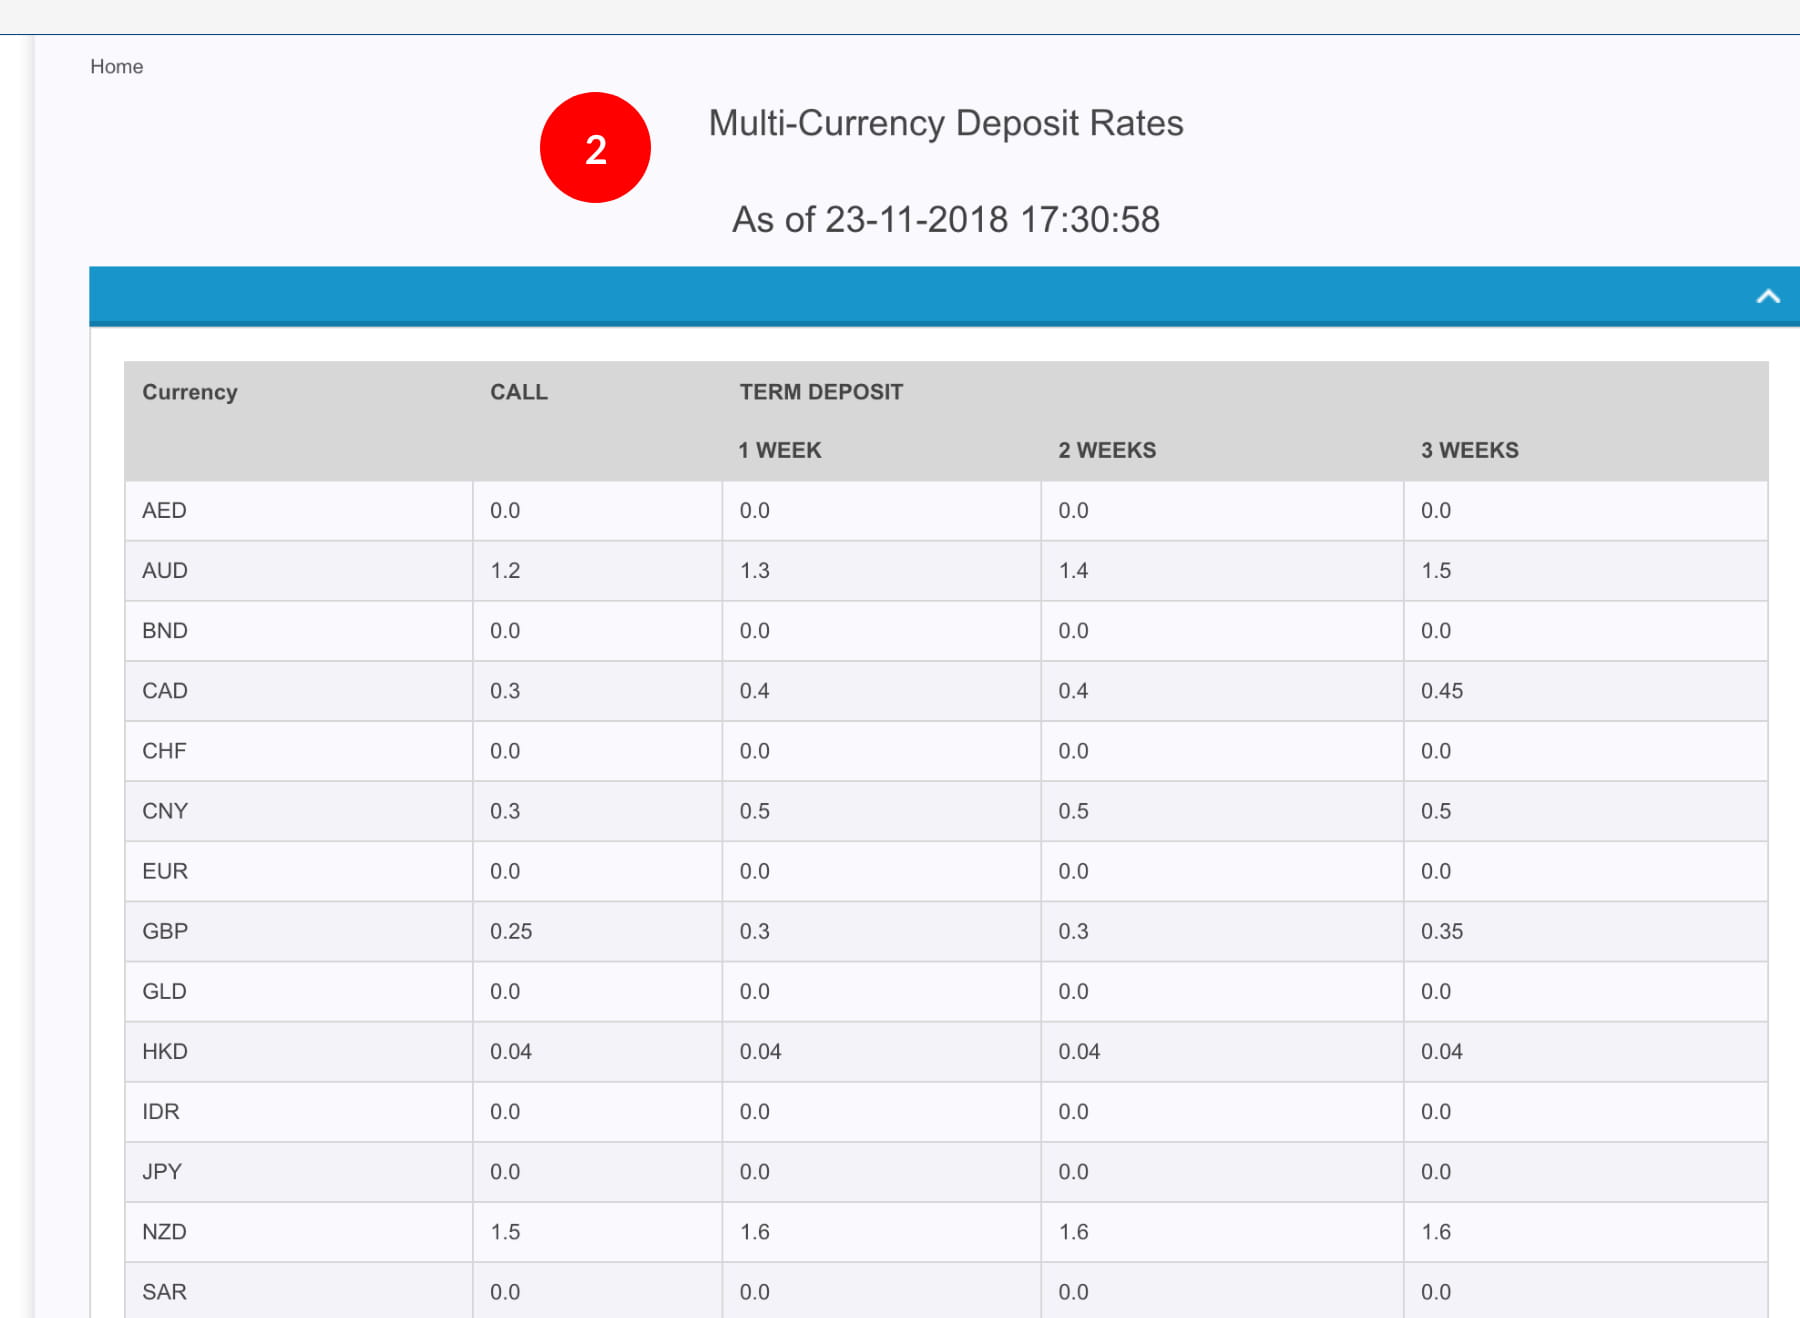Collapse the rates panel using the chevron
The width and height of the screenshot is (1800, 1318).
tap(1767, 296)
